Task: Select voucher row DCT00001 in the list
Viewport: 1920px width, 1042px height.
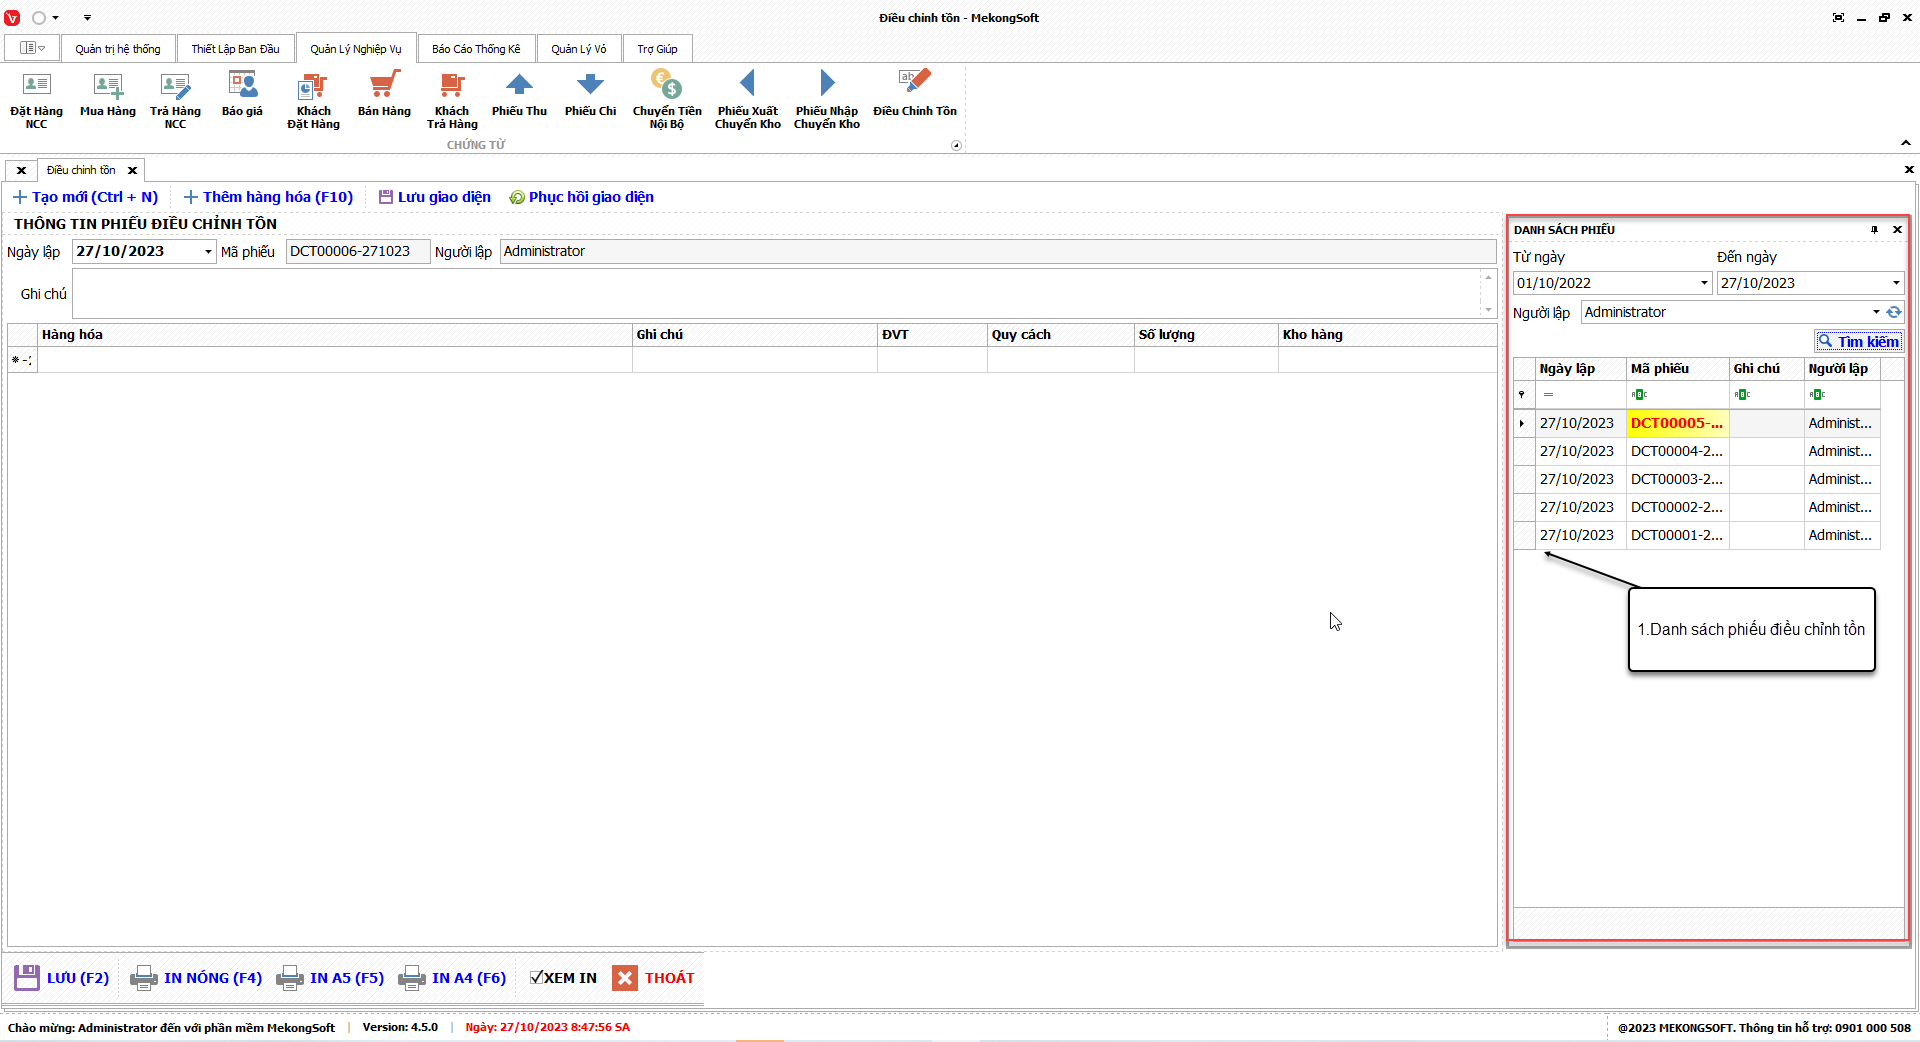Action: coord(1696,535)
